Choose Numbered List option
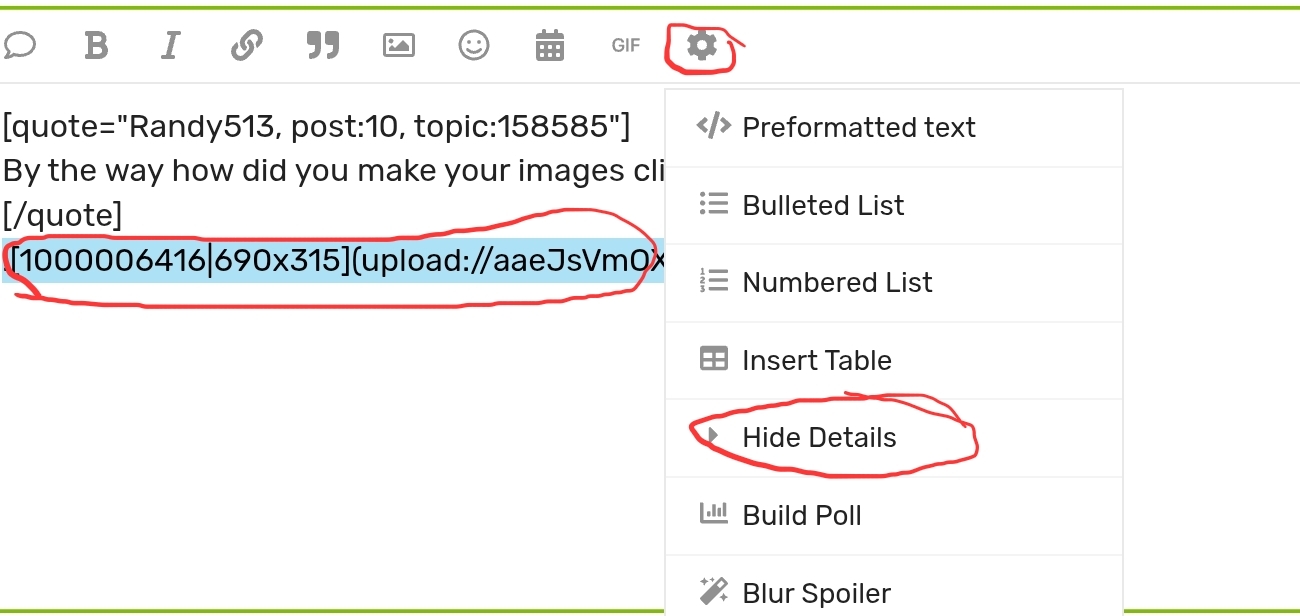 (x=836, y=283)
